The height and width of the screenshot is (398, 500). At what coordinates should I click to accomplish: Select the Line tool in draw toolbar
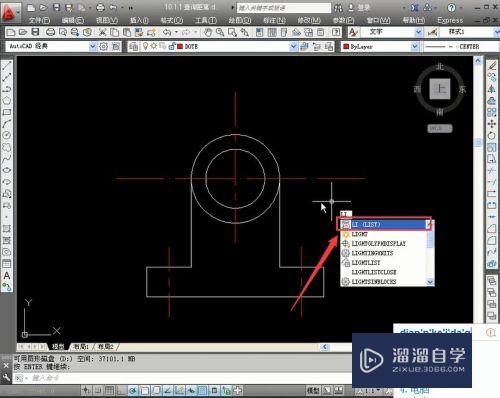pyautogui.click(x=7, y=65)
